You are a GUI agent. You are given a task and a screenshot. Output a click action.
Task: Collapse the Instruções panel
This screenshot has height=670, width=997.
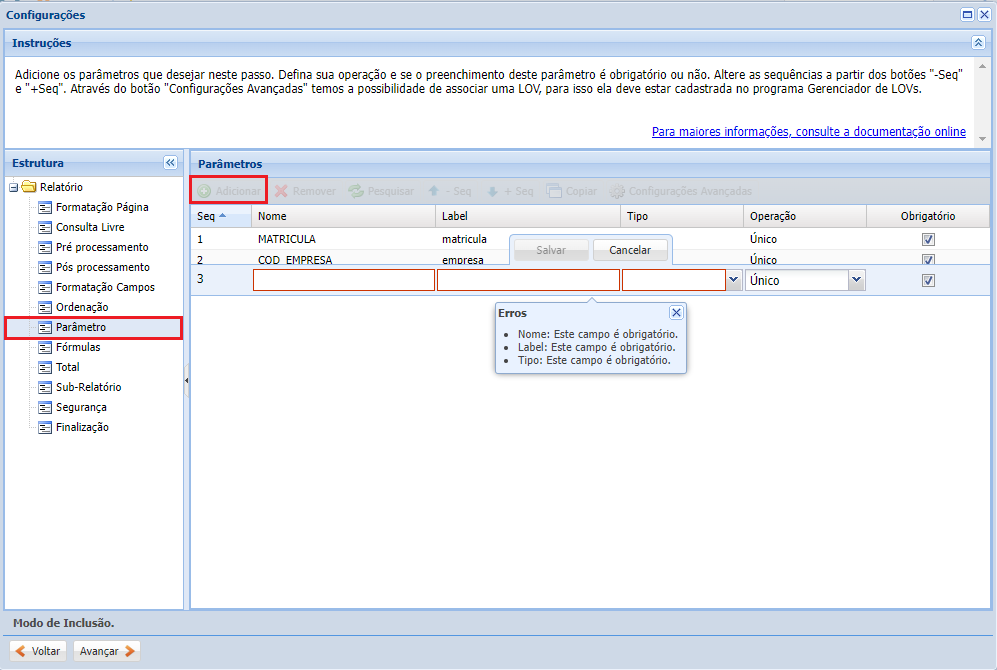[978, 43]
